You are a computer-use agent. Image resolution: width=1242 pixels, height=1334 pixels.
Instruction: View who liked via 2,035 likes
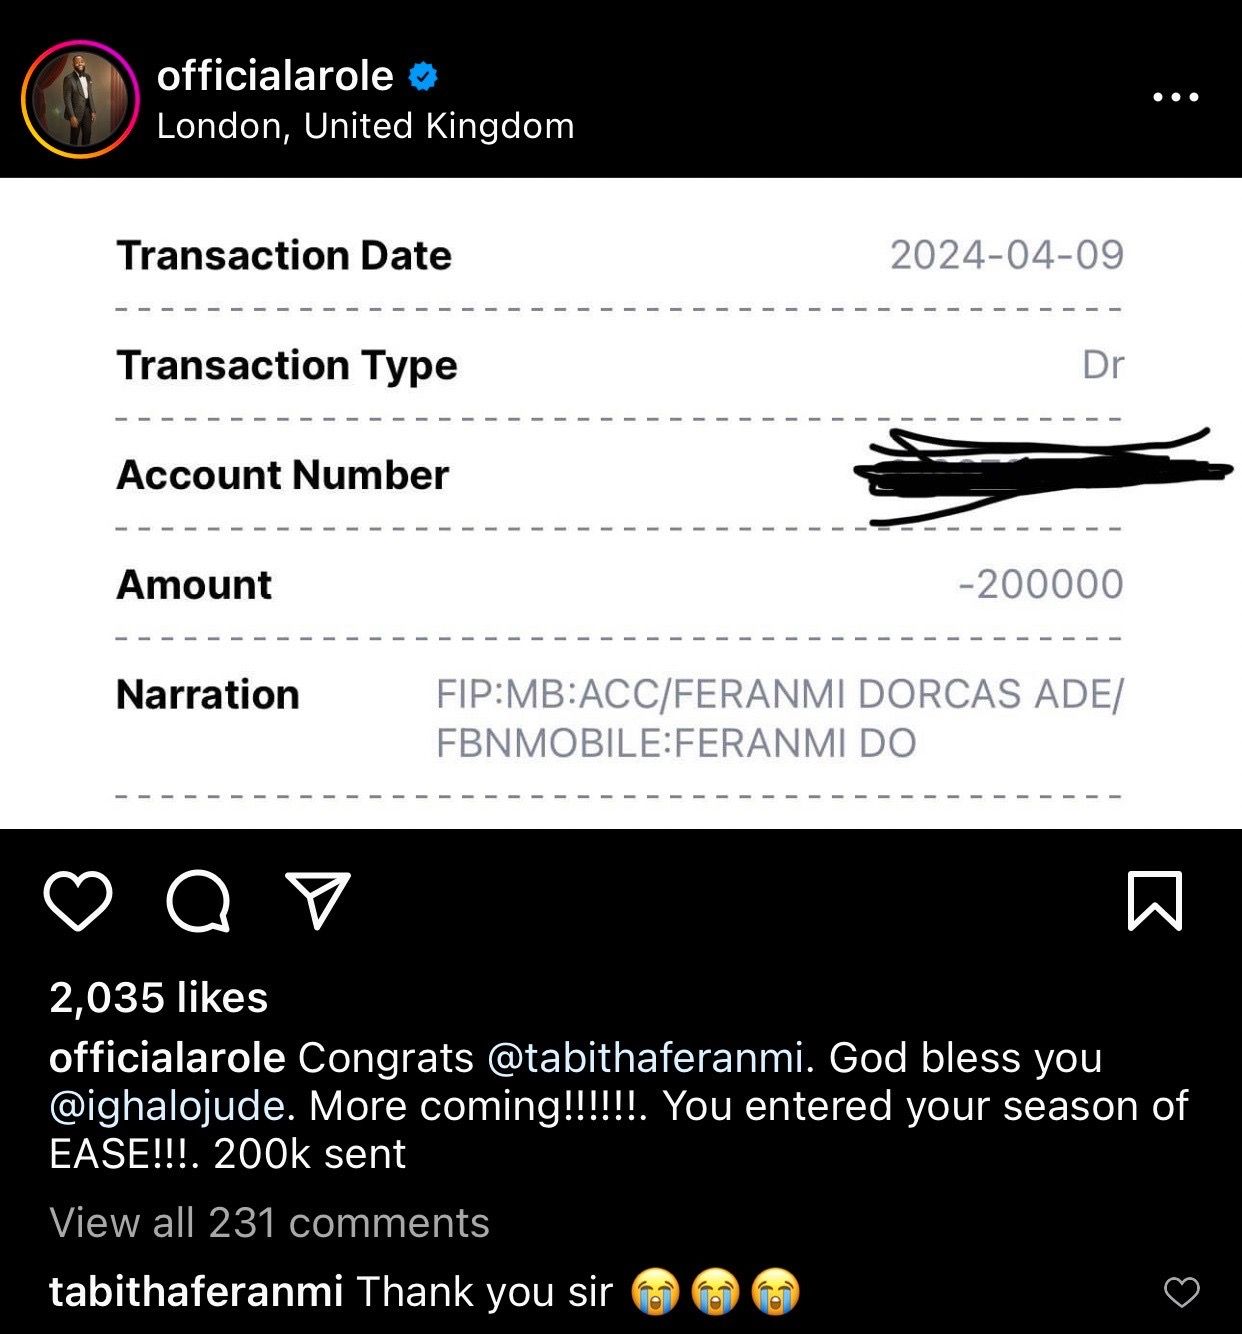[x=159, y=997]
